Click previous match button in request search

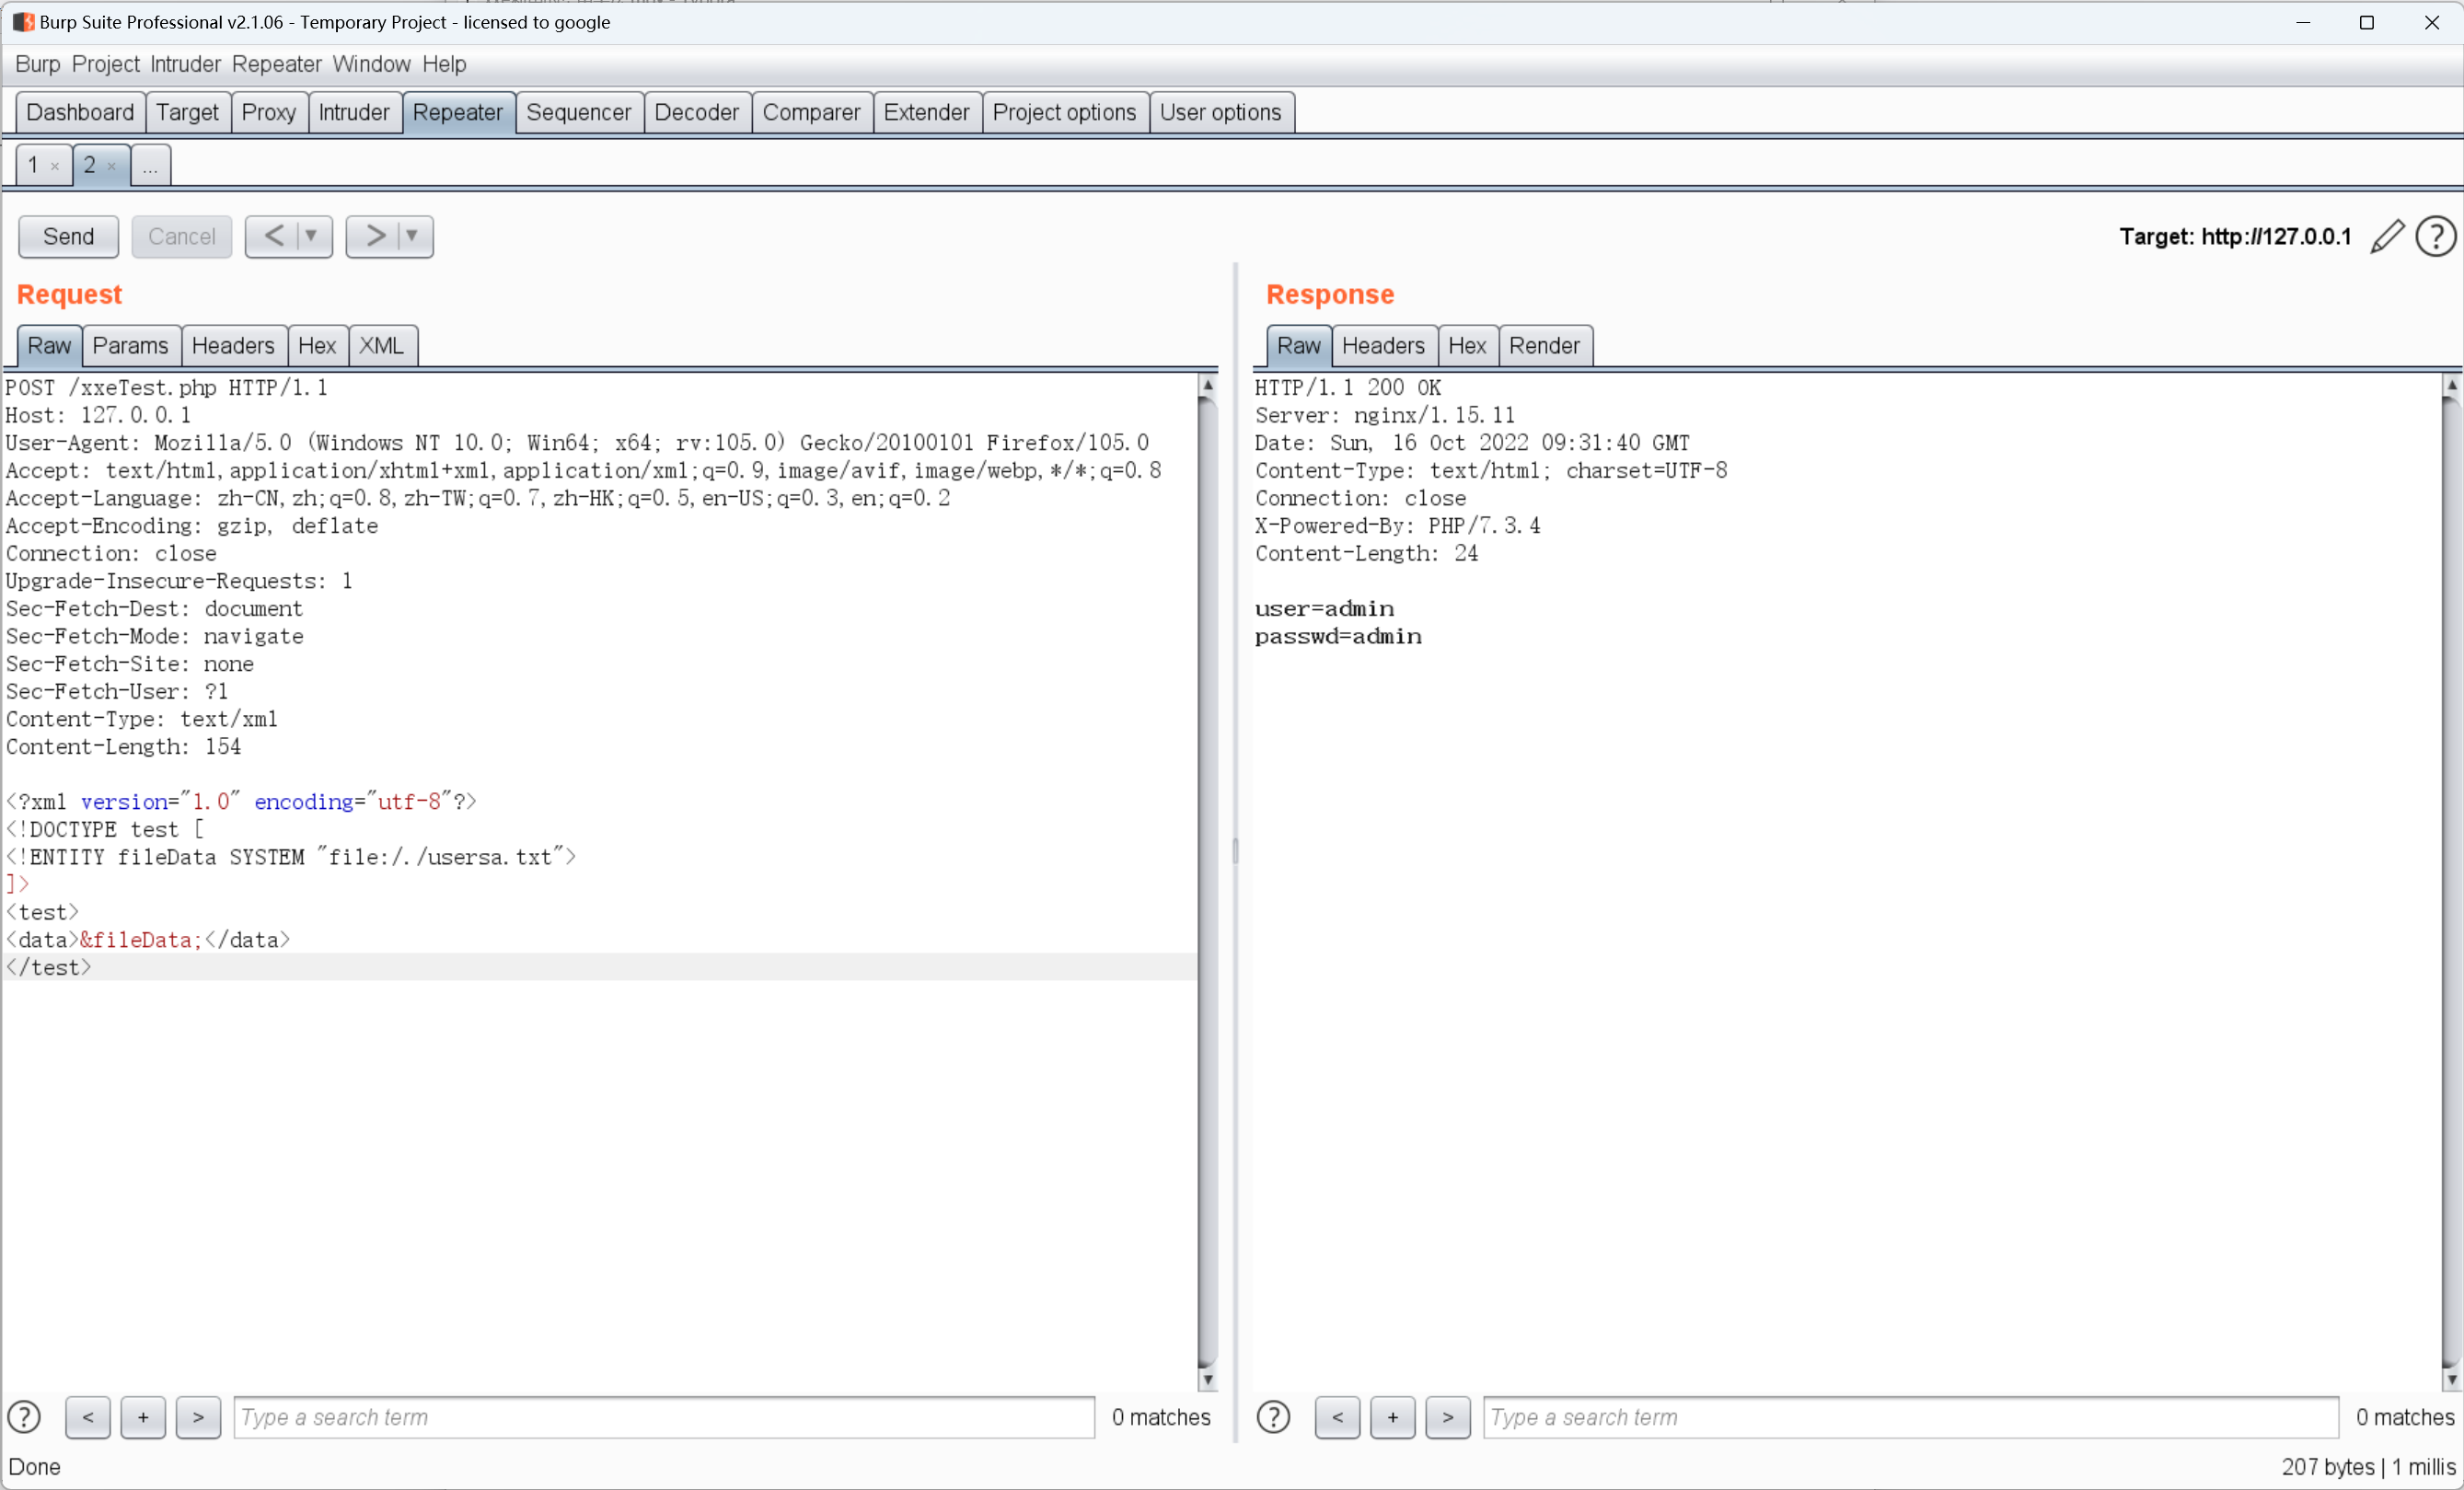[x=88, y=1416]
